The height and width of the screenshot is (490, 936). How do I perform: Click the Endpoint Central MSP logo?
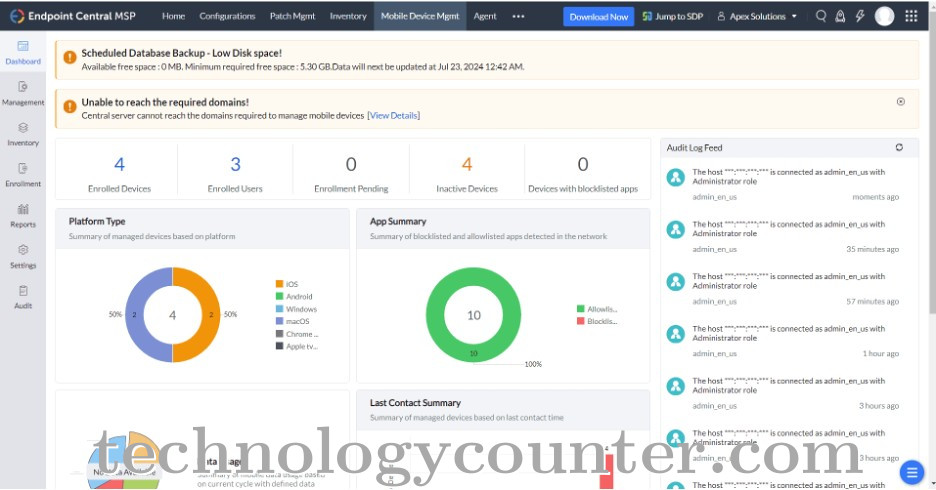tap(72, 16)
